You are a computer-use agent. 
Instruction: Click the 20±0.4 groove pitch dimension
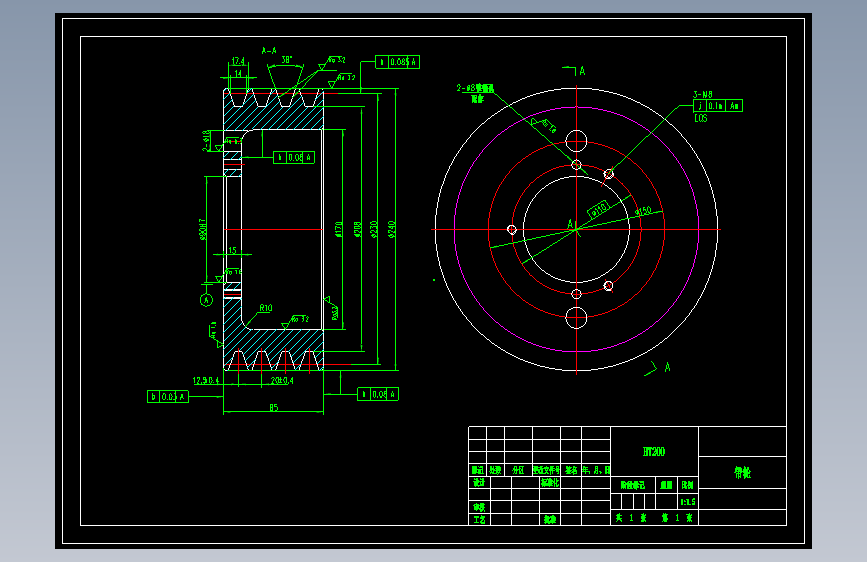[282, 381]
